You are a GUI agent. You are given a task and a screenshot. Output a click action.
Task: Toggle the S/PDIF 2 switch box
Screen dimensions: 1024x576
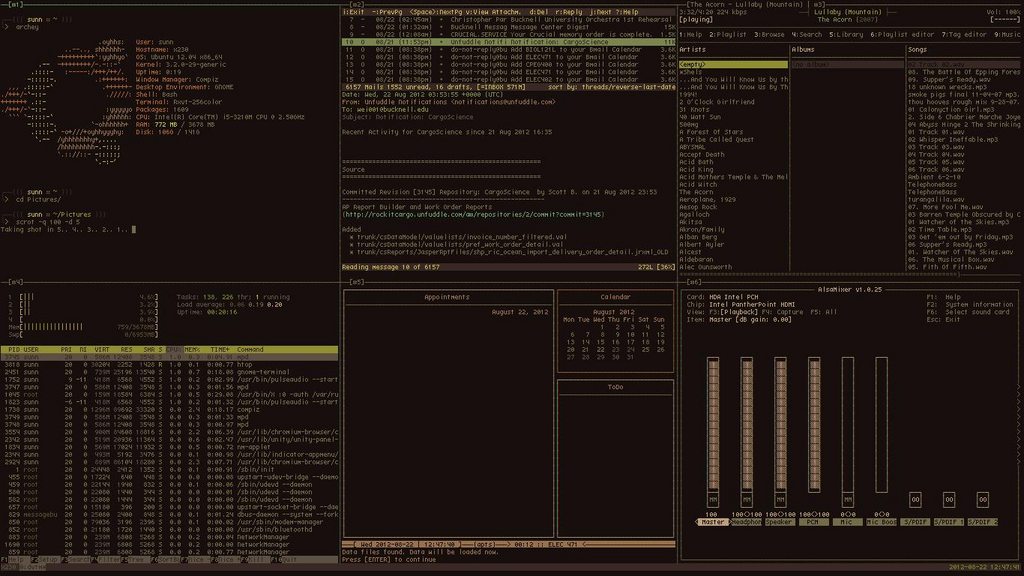point(982,500)
